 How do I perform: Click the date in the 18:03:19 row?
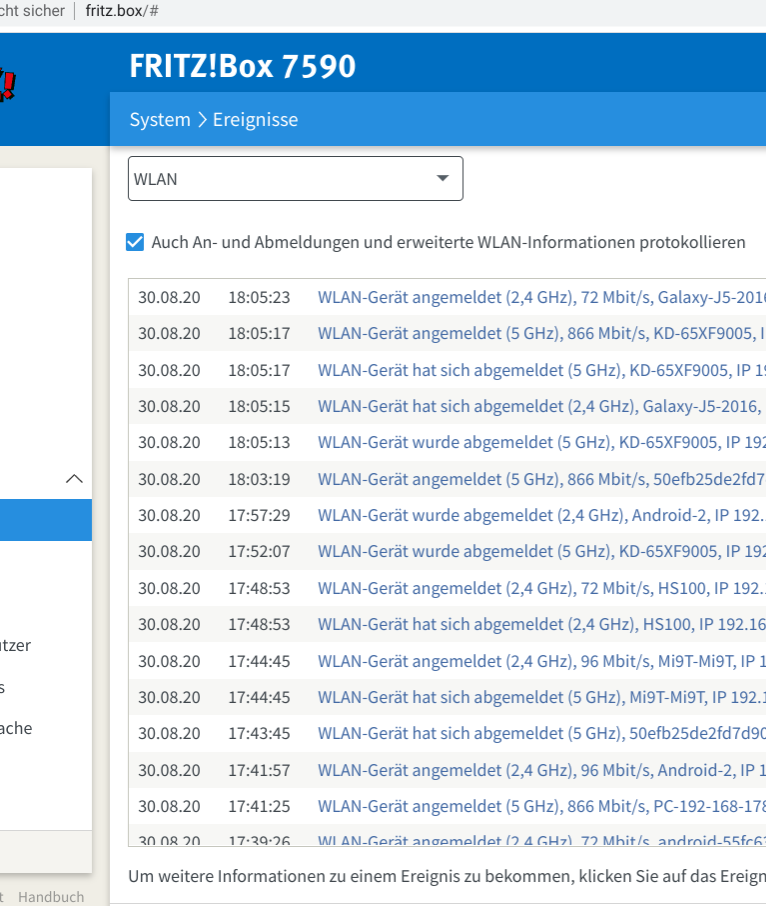[169, 479]
